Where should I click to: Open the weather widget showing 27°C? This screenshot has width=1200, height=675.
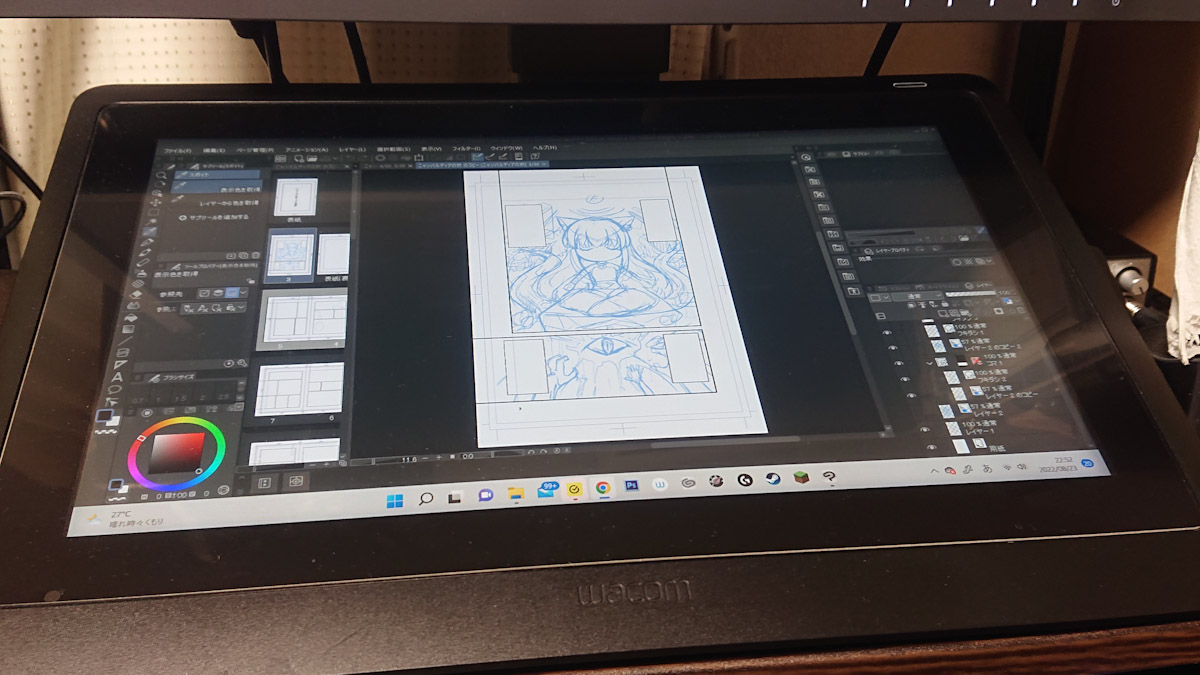click(x=125, y=518)
